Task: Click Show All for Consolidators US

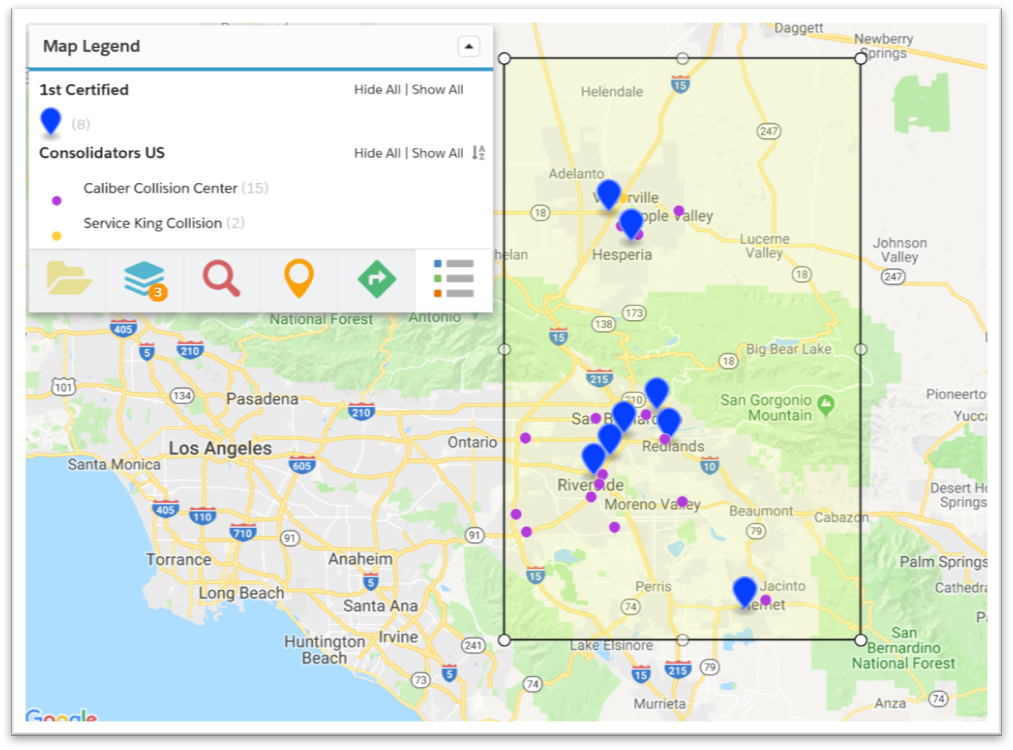Action: click(x=437, y=152)
